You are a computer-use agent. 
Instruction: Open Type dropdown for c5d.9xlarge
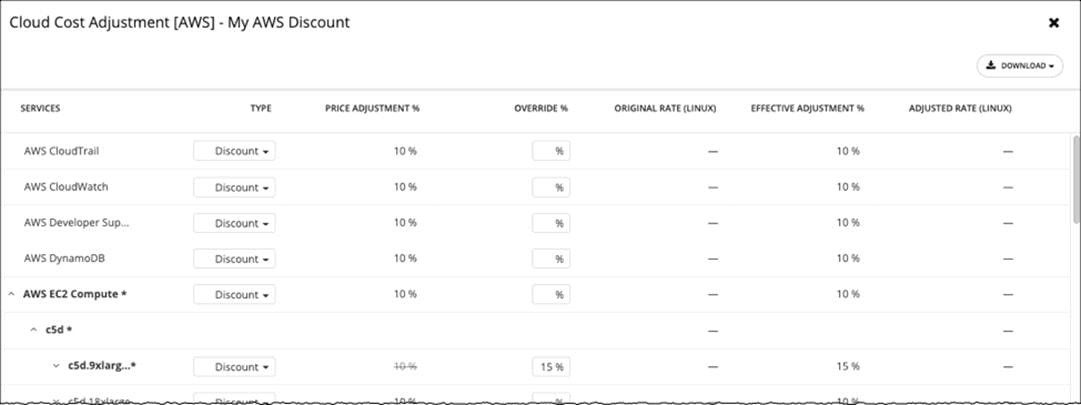(234, 366)
